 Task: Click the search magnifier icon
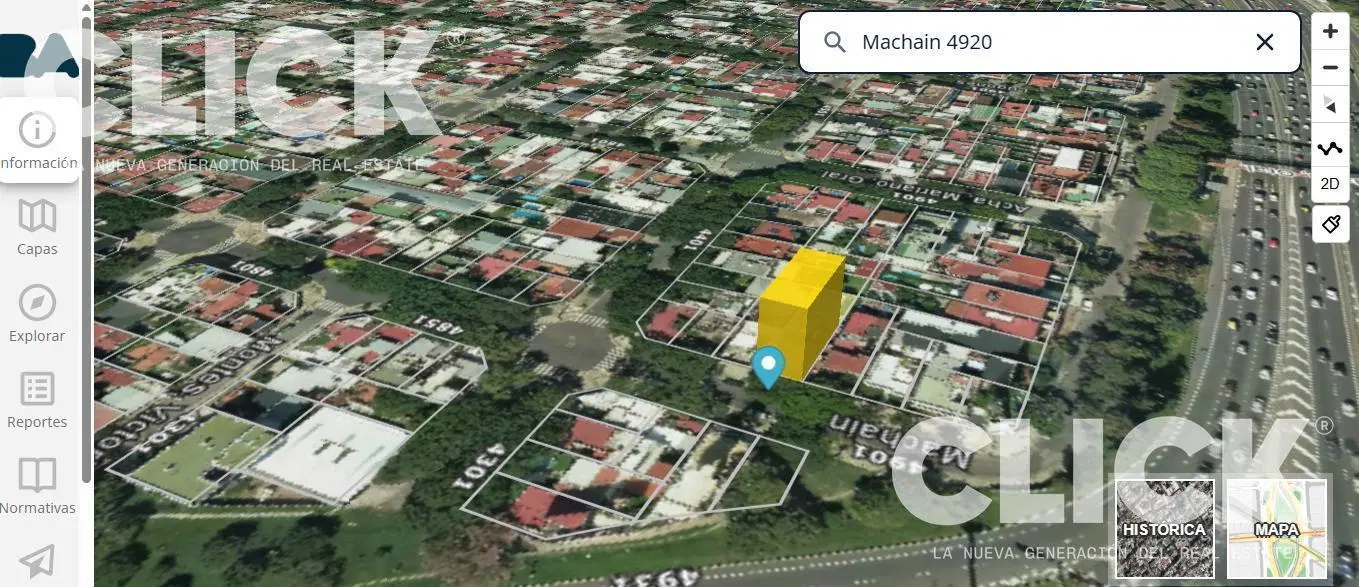pyautogui.click(x=834, y=42)
